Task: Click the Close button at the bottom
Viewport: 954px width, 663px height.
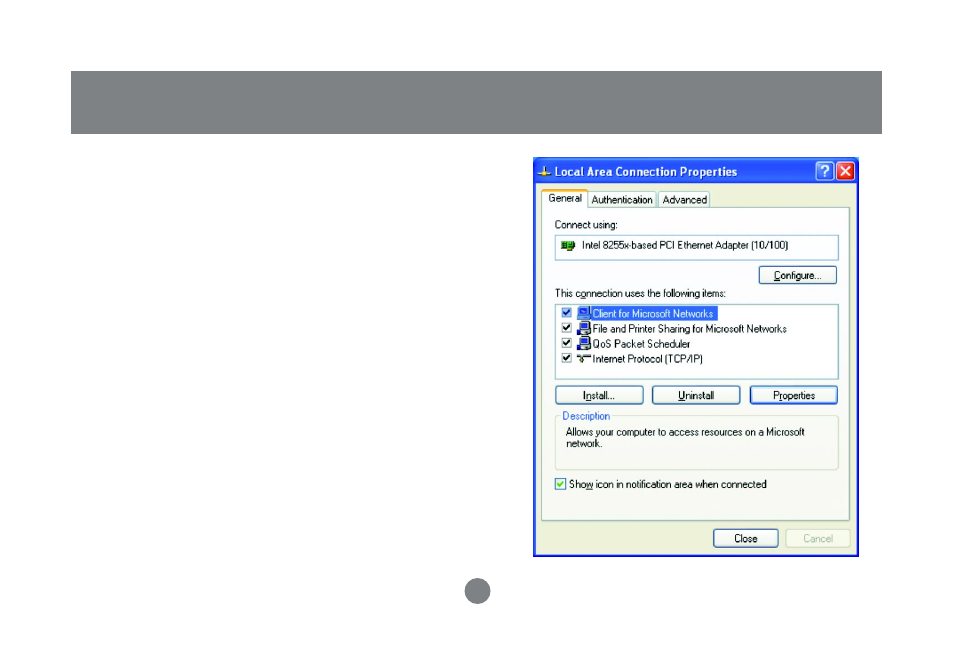Action: (746, 538)
